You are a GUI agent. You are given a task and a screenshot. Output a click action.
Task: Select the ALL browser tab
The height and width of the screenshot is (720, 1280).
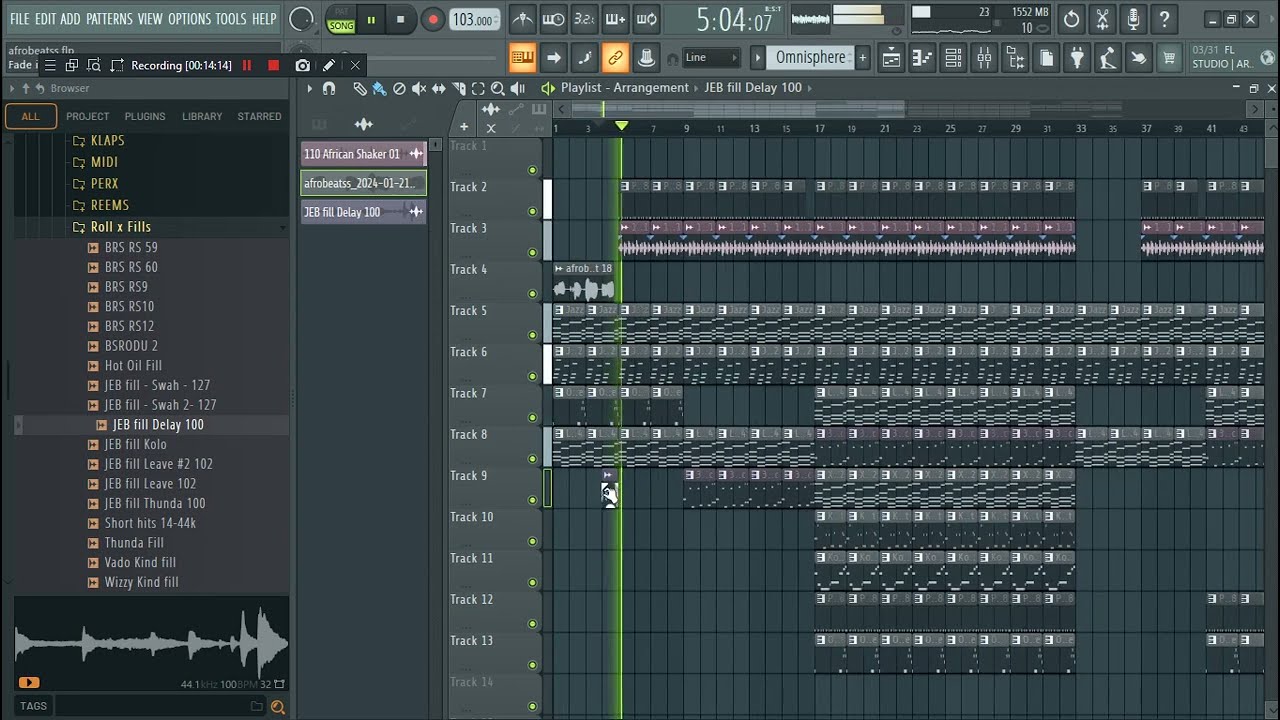[30, 116]
